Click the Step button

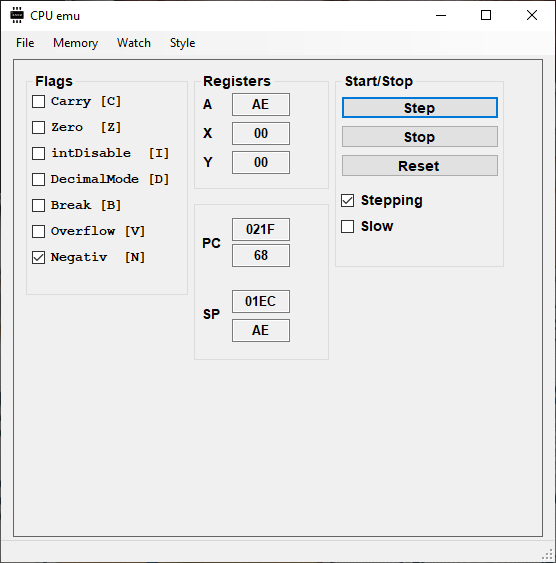(x=420, y=108)
